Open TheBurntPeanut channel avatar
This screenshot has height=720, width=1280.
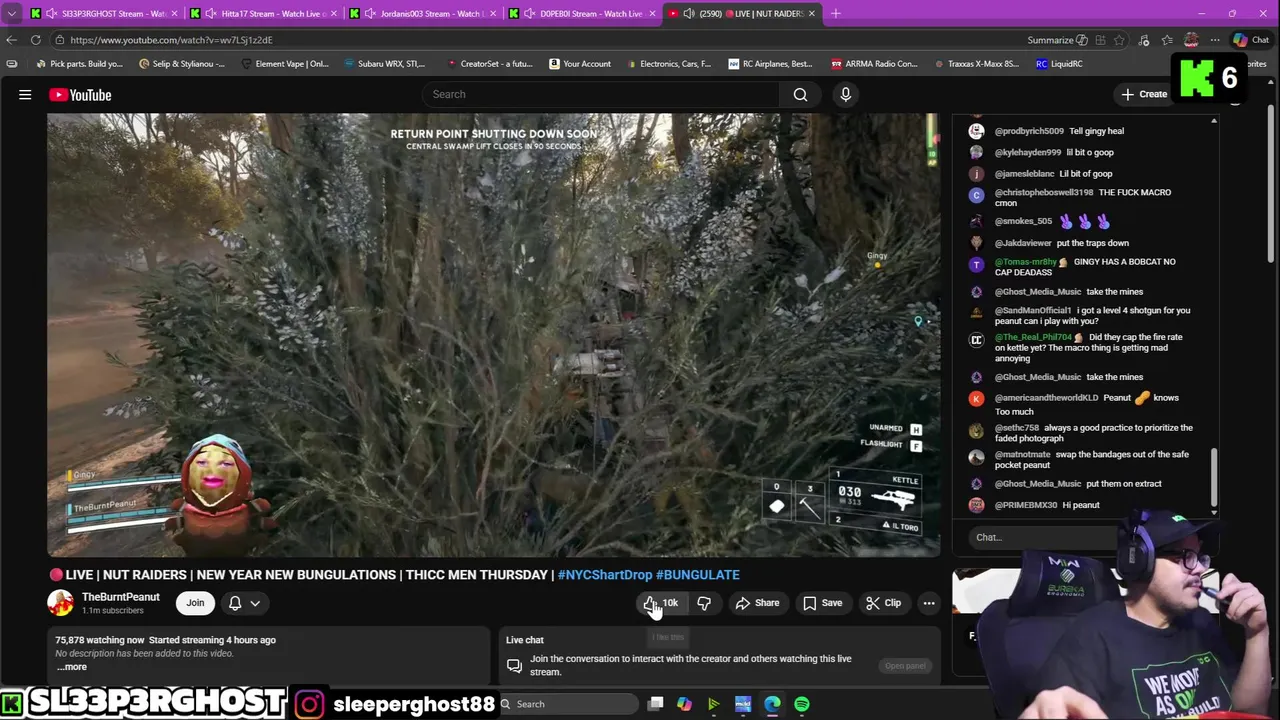click(60, 603)
